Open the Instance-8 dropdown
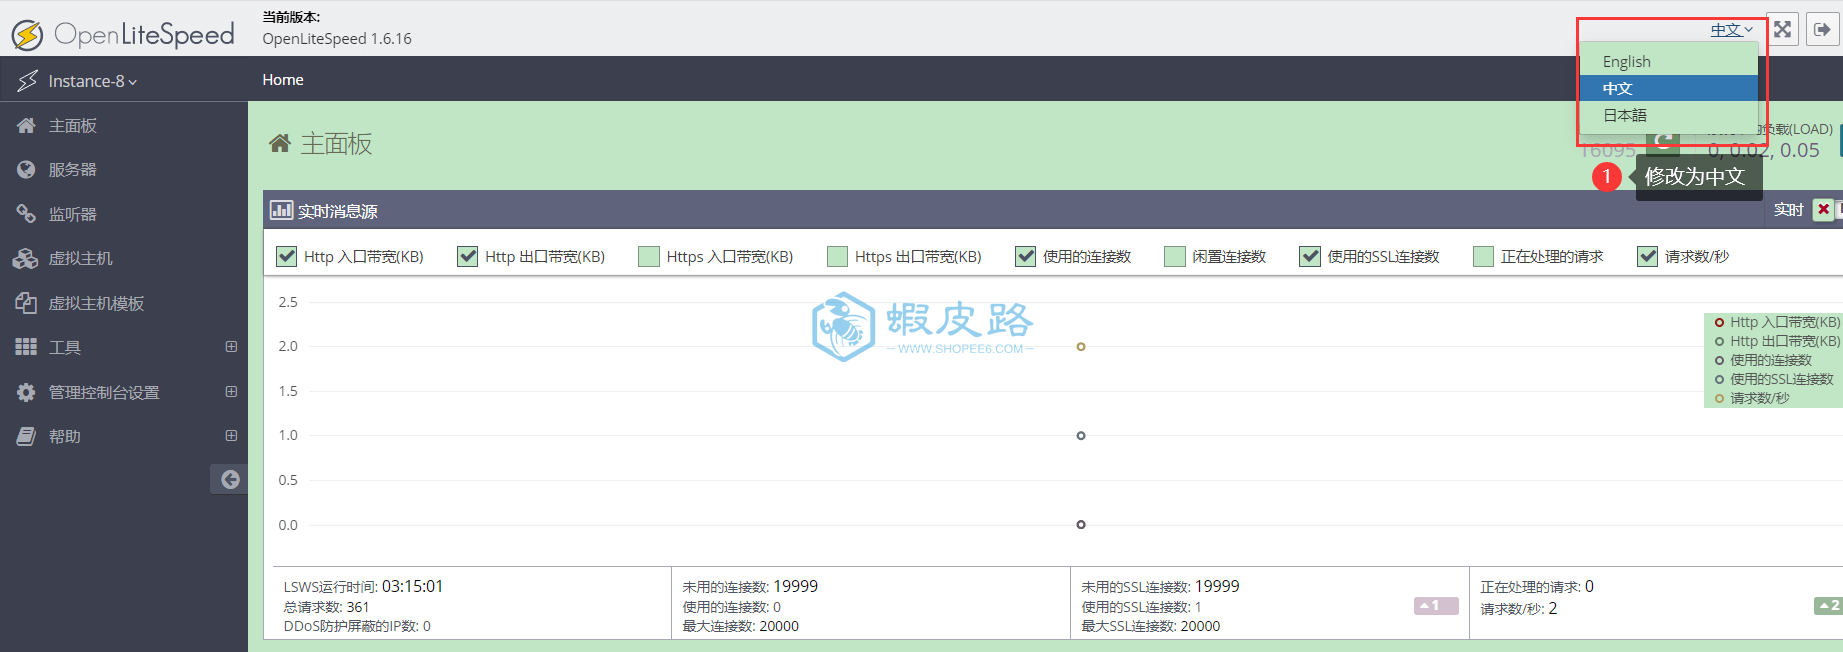 pyautogui.click(x=92, y=81)
